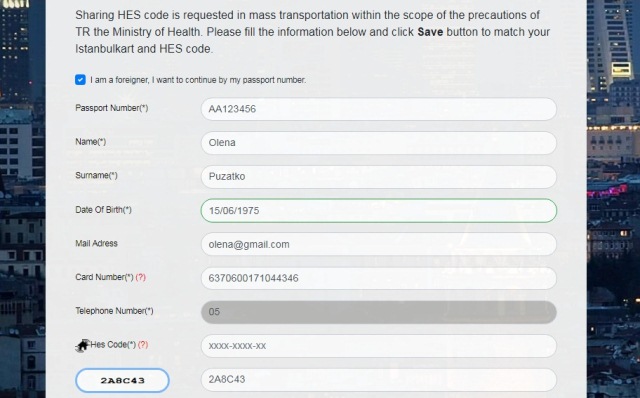The width and height of the screenshot is (640, 398).
Task: Click the Hes Code(*) label text
Action: coord(113,345)
